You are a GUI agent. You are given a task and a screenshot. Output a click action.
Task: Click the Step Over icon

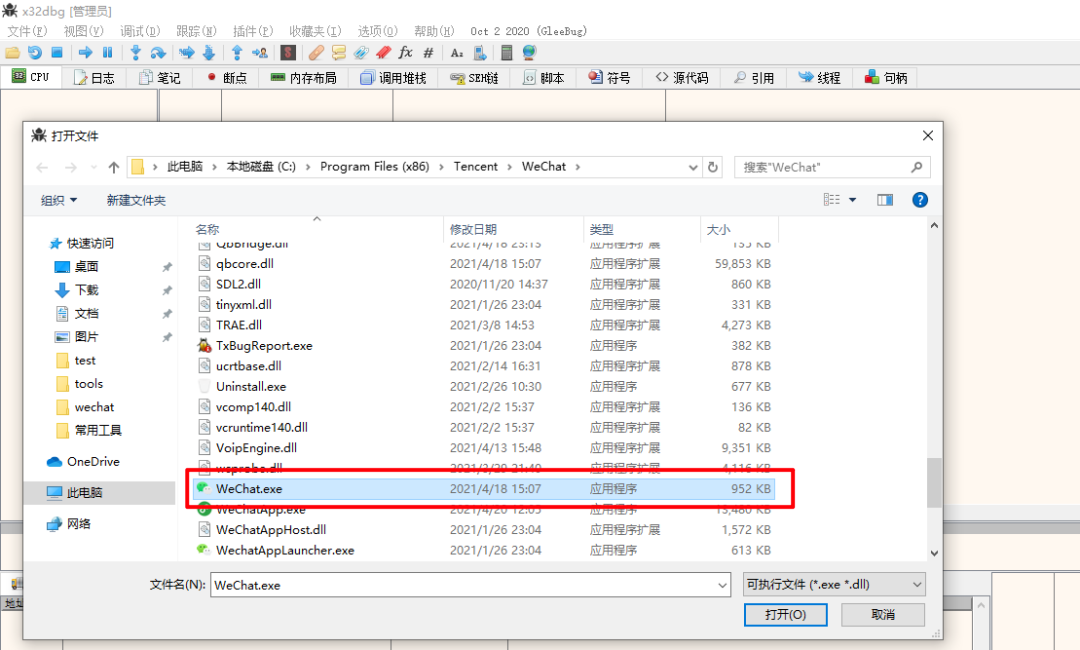pos(158,52)
